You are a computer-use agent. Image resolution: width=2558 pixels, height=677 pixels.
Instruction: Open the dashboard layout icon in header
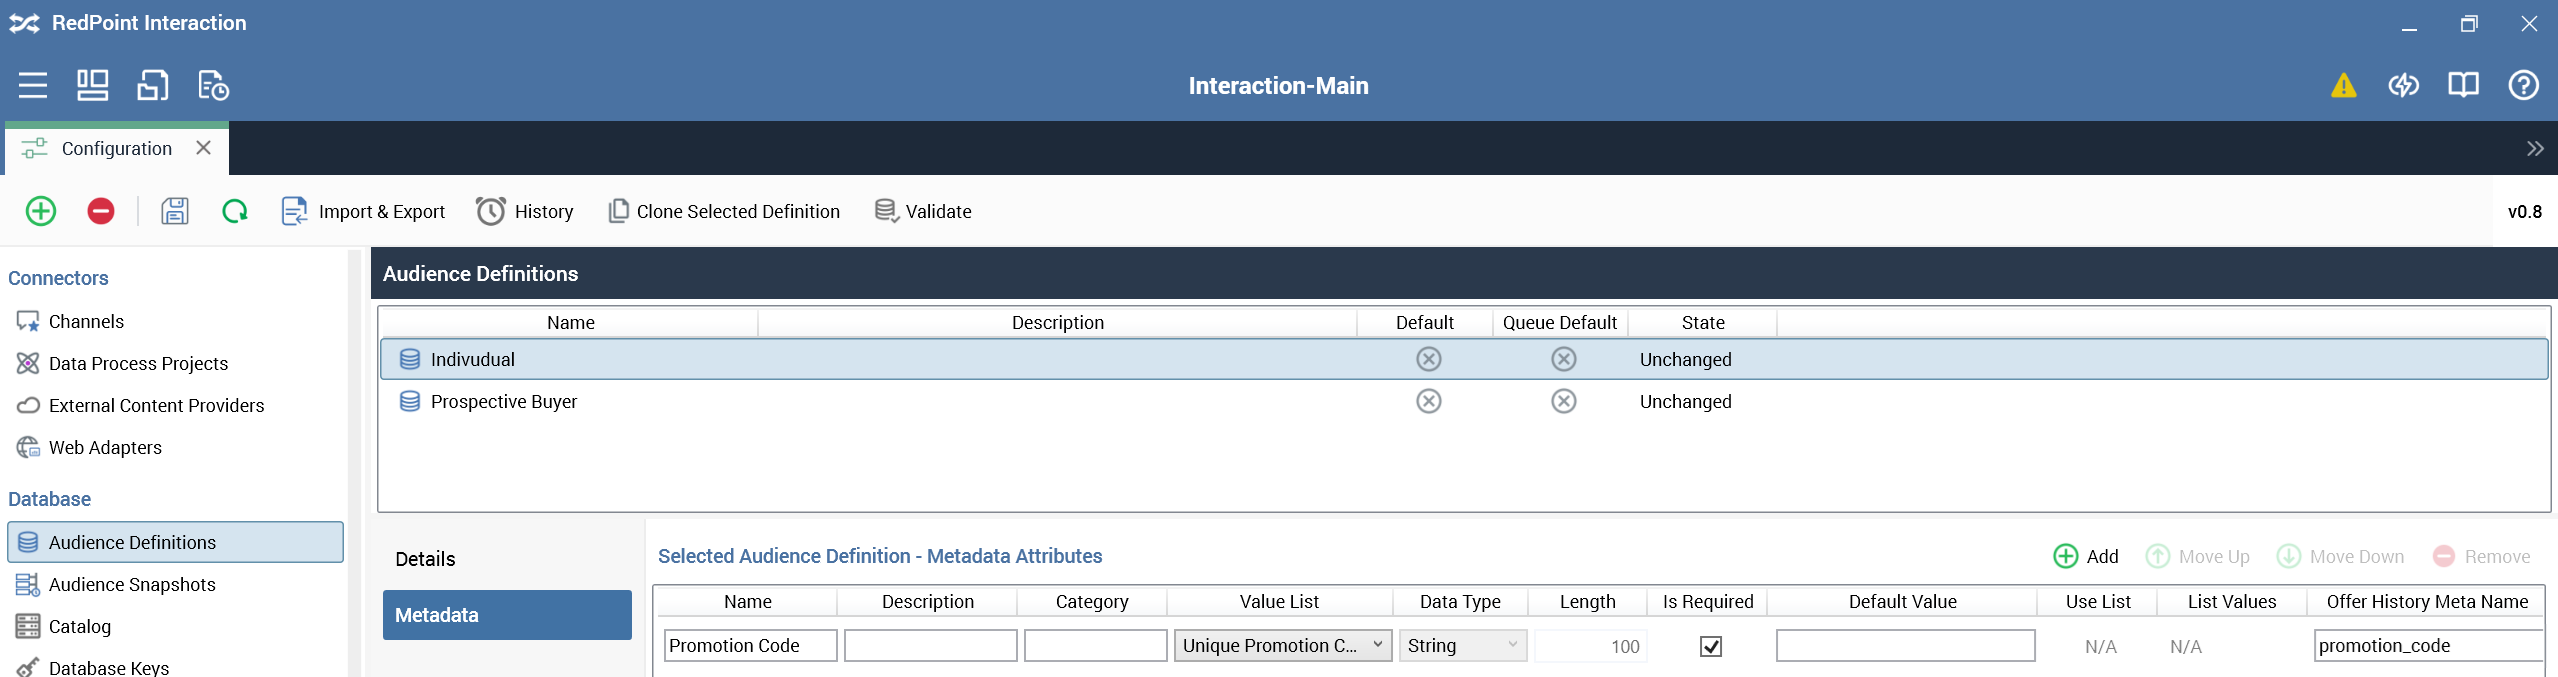(x=93, y=86)
